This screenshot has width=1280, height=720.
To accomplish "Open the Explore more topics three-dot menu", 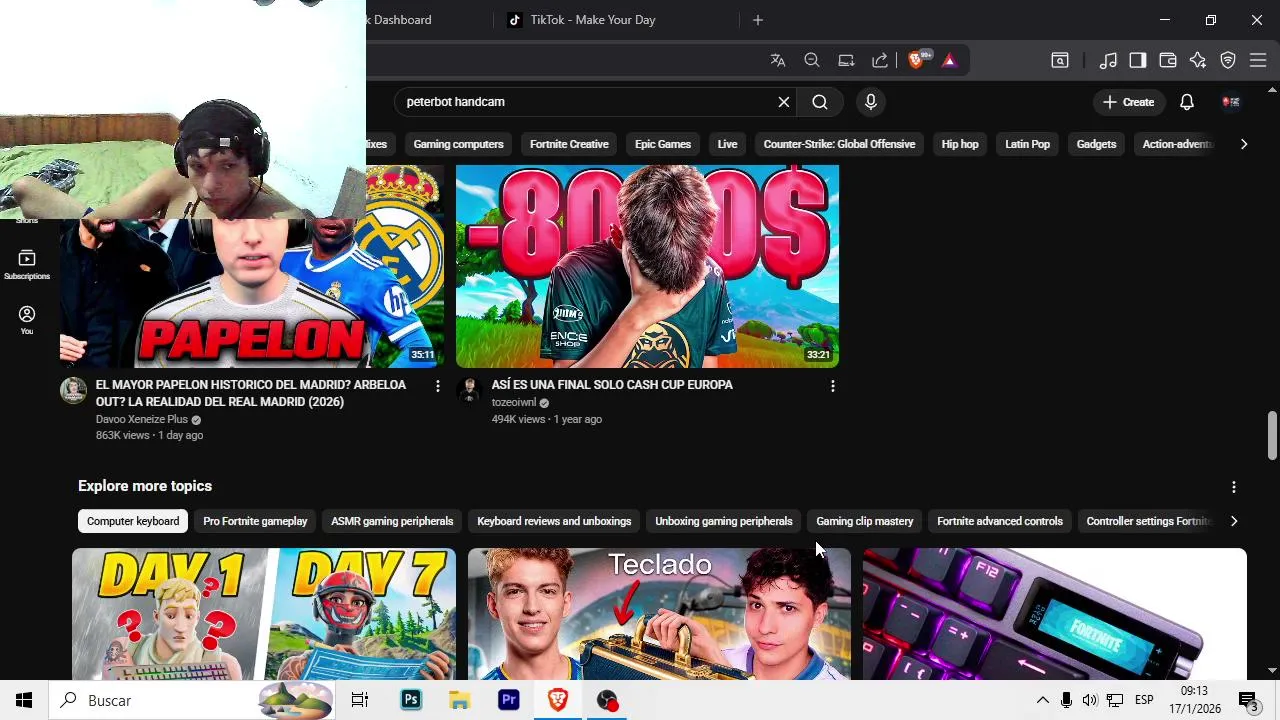I will click(1234, 487).
